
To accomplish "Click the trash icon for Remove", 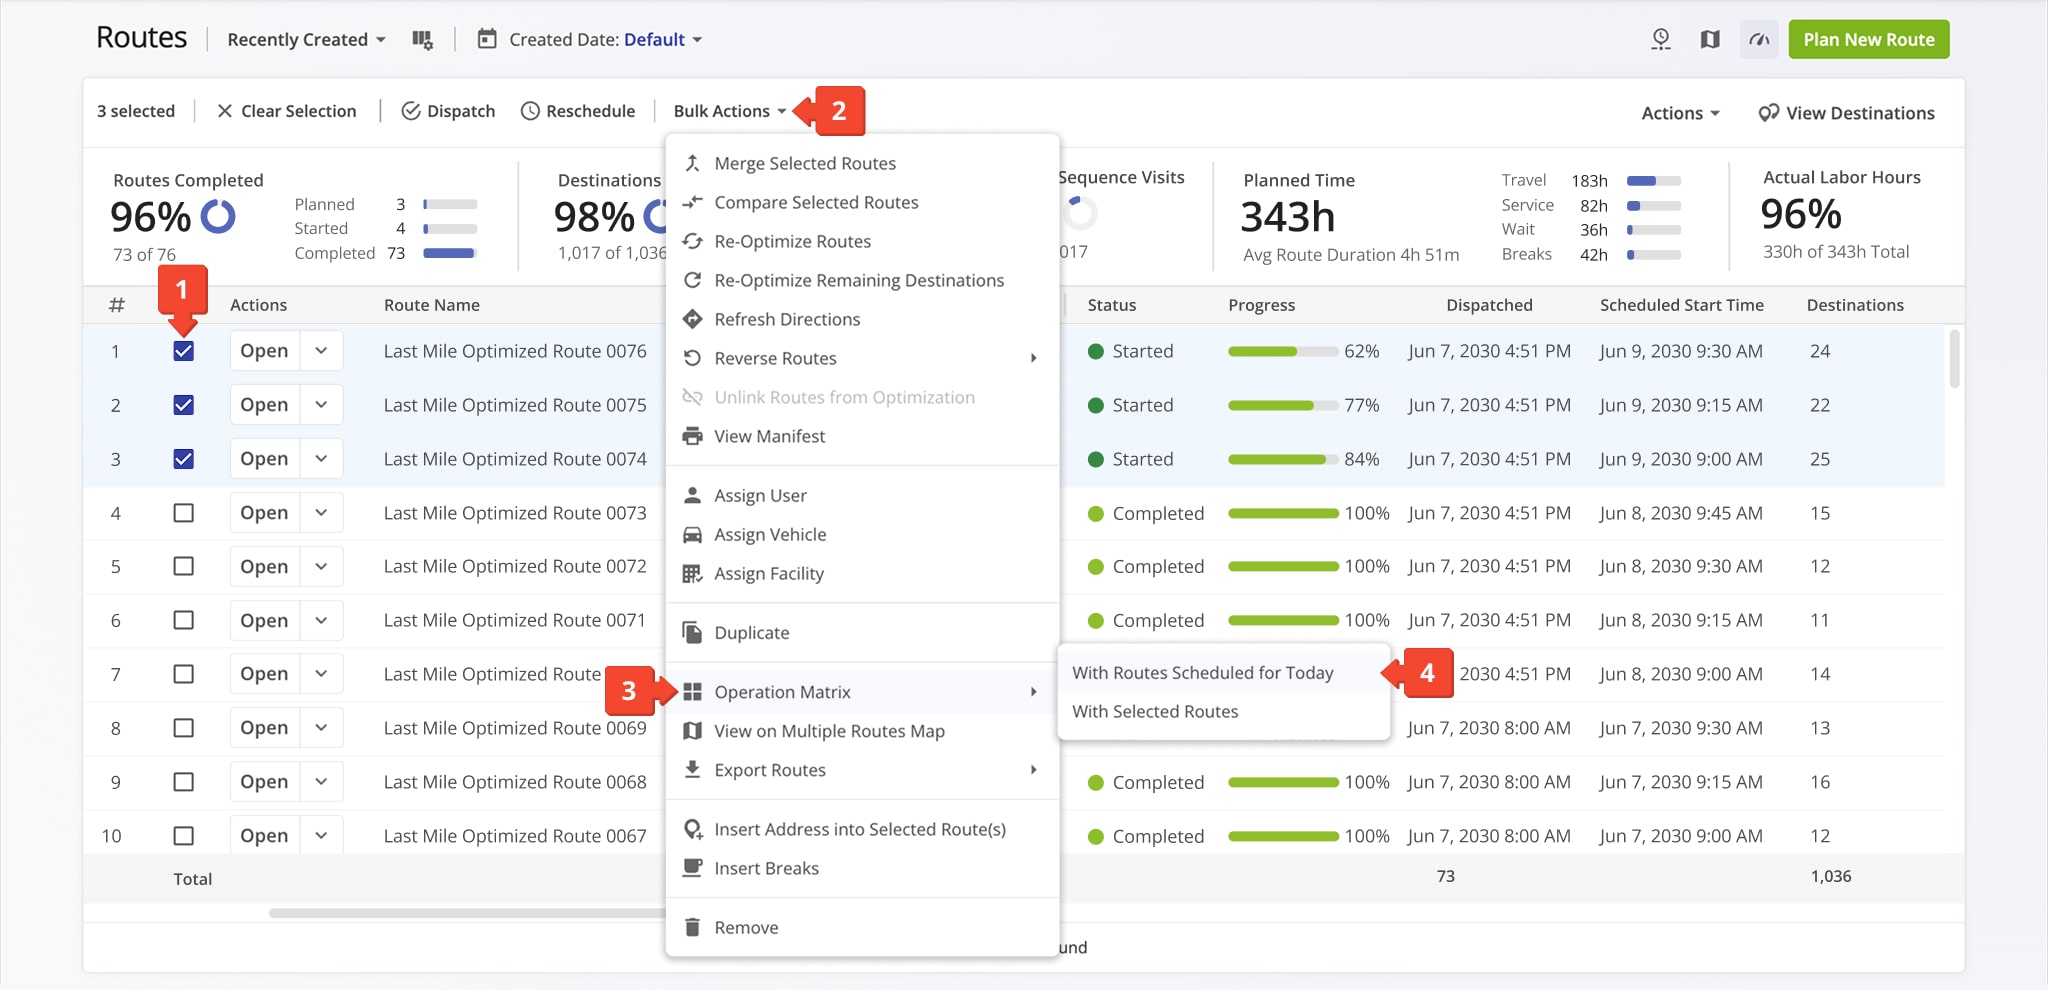I will coord(692,927).
